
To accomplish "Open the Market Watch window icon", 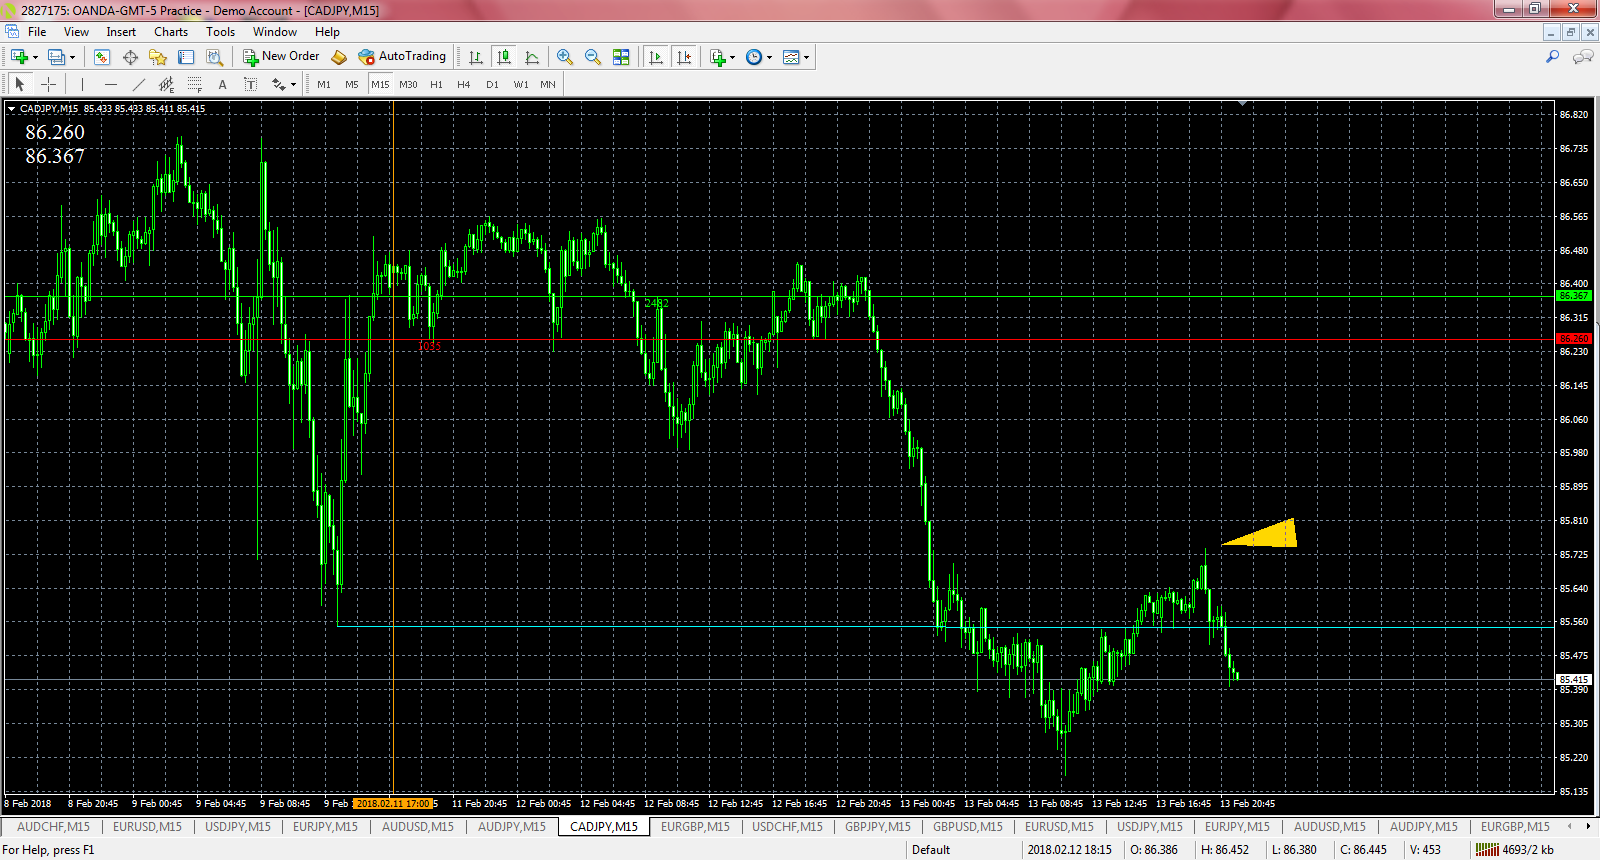I will [x=102, y=57].
